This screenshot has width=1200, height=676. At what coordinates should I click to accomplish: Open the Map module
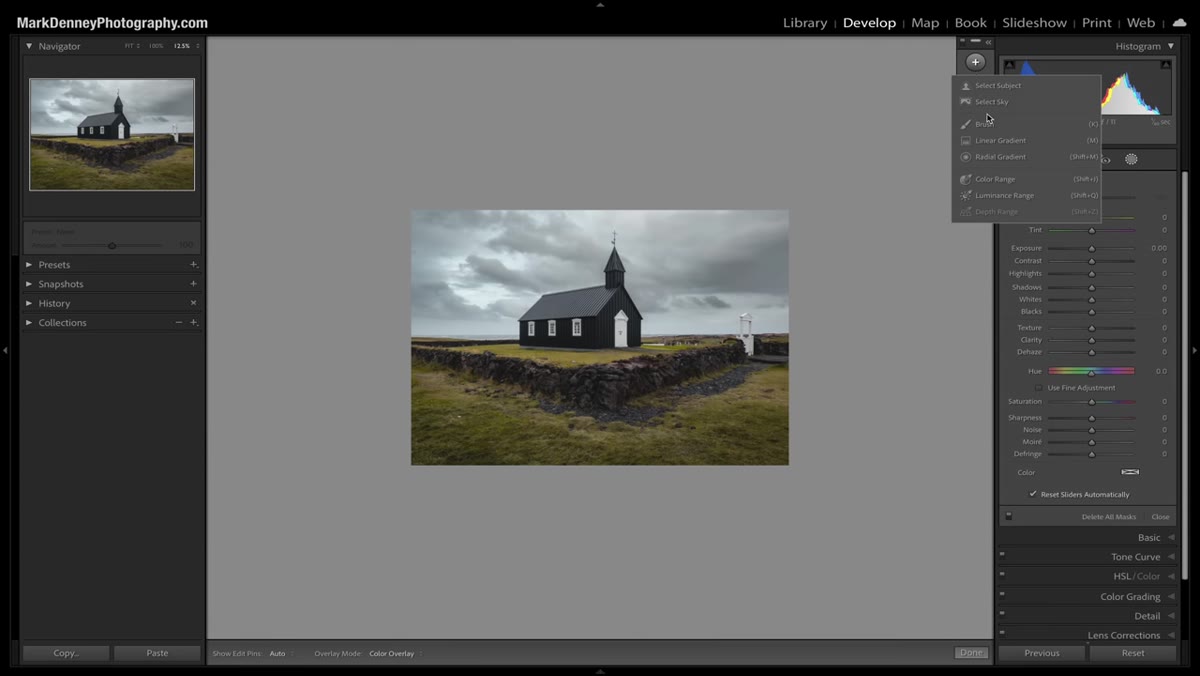(925, 23)
